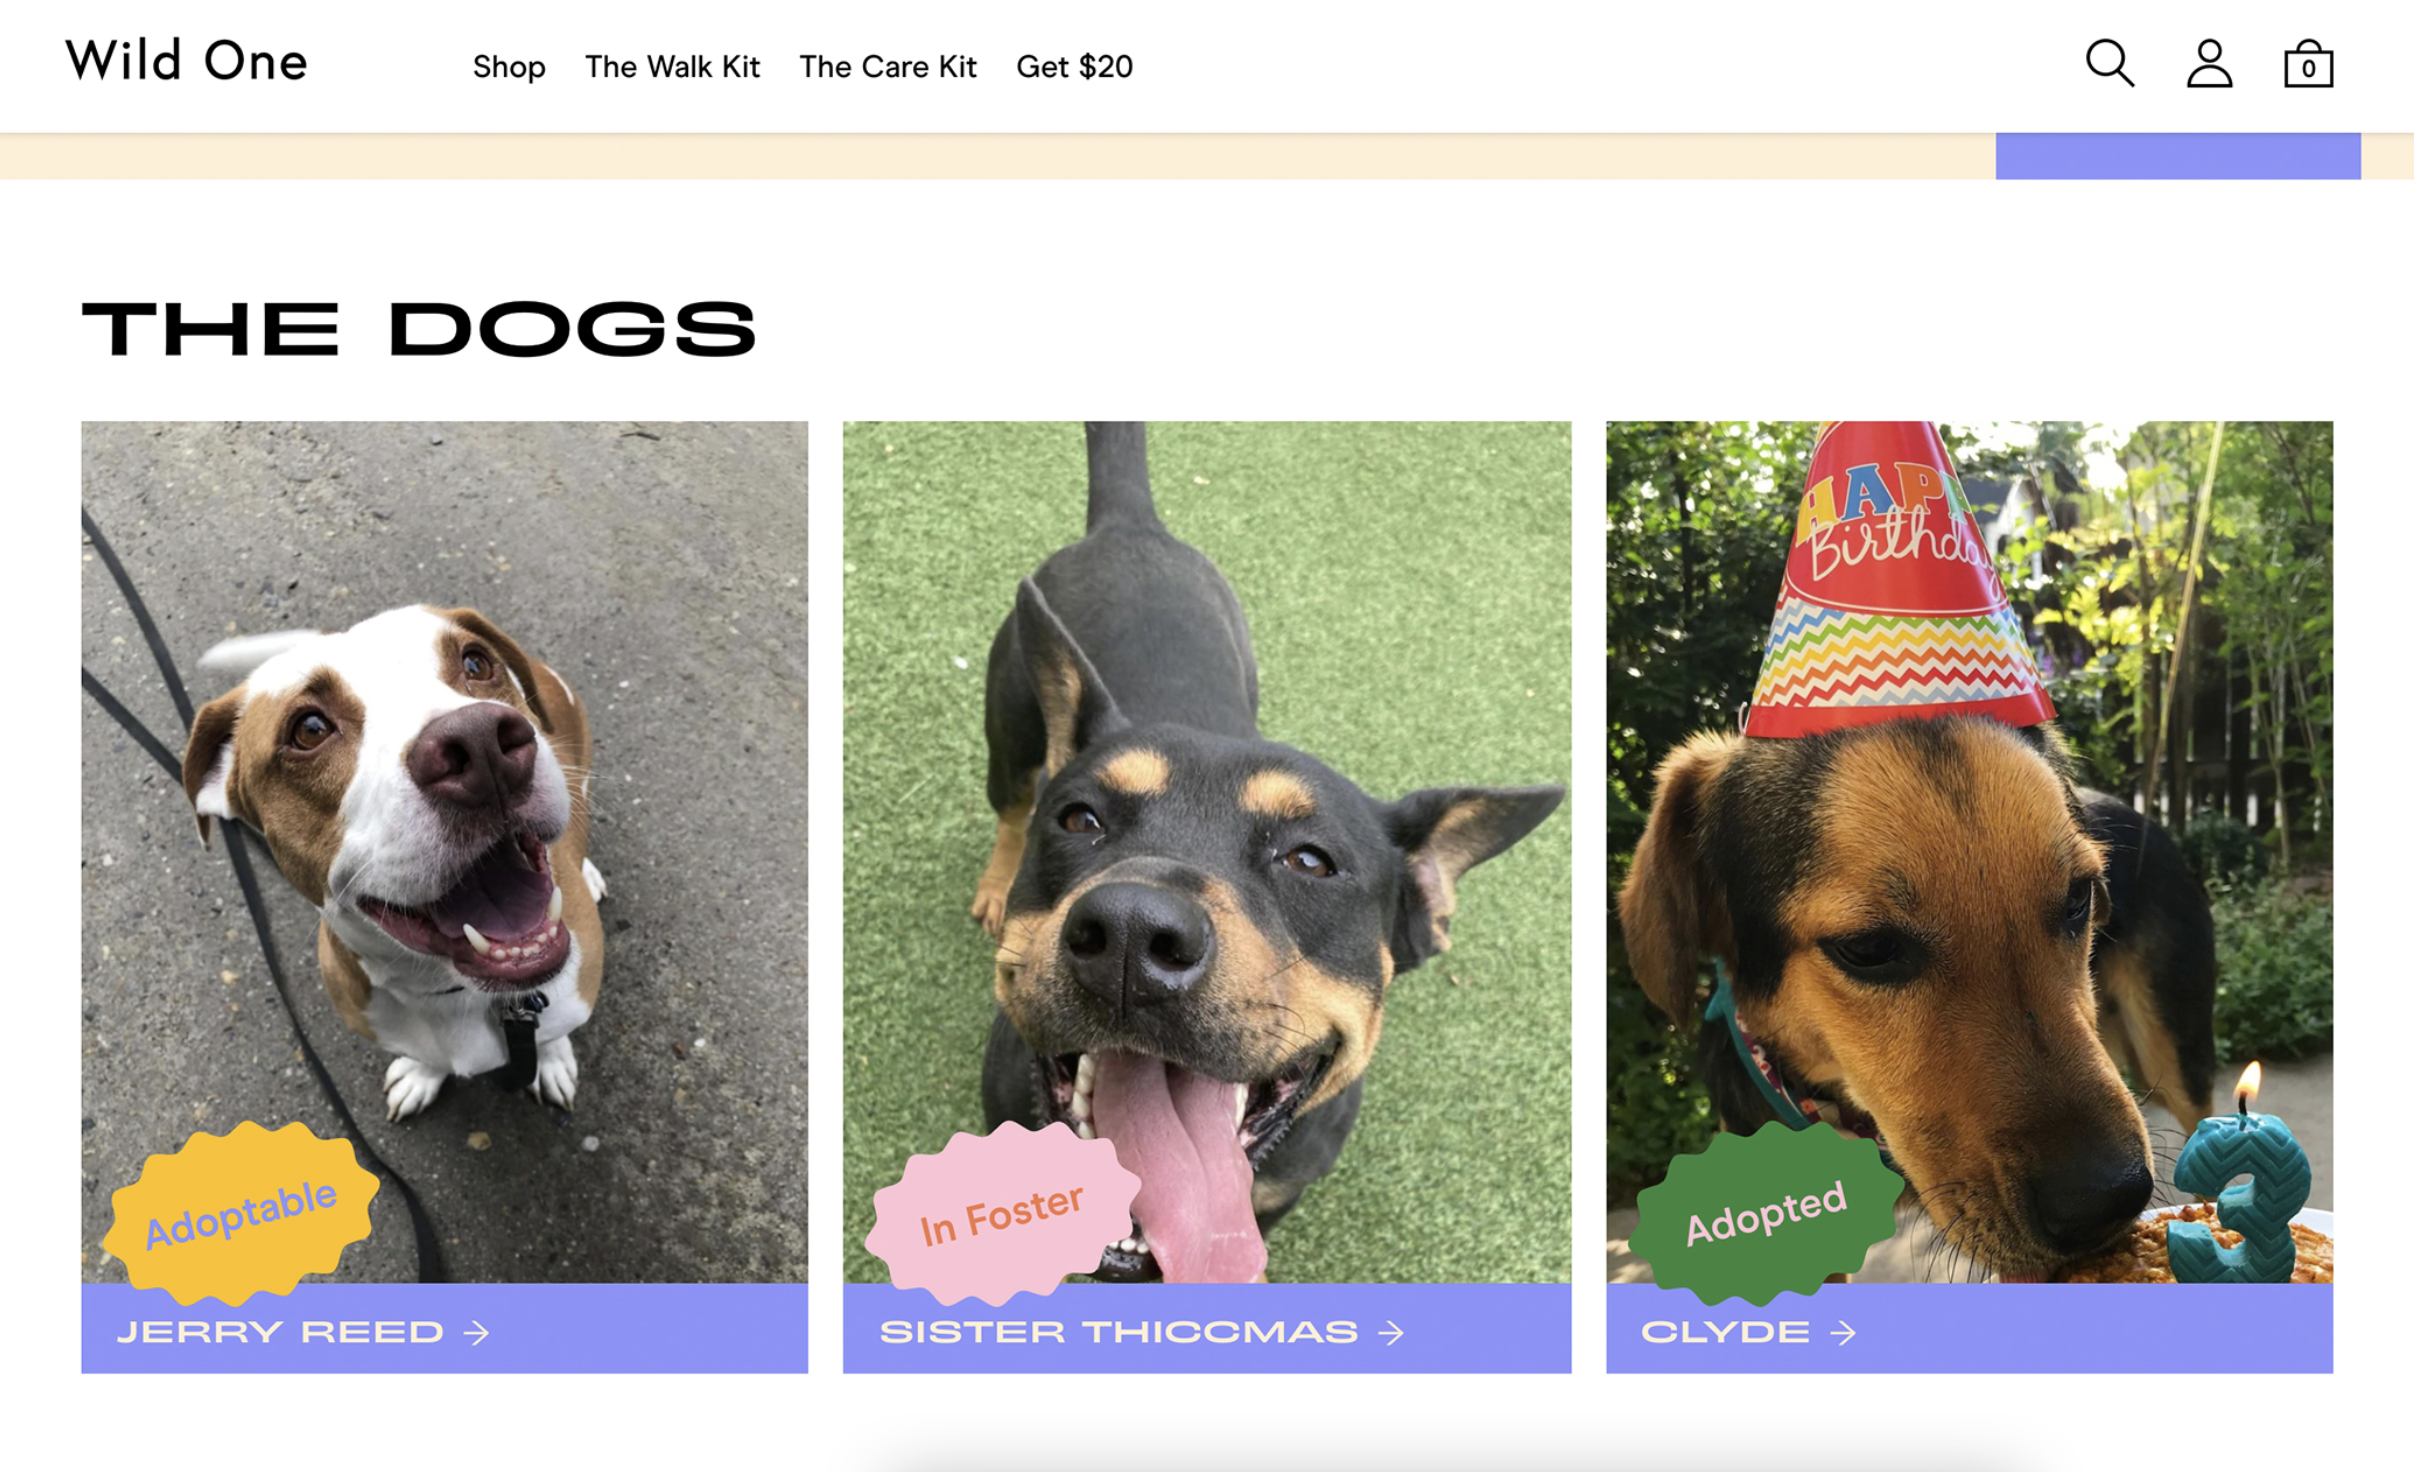Click the green Adopted badge
The width and height of the screenshot is (2414, 1472).
(1766, 1213)
